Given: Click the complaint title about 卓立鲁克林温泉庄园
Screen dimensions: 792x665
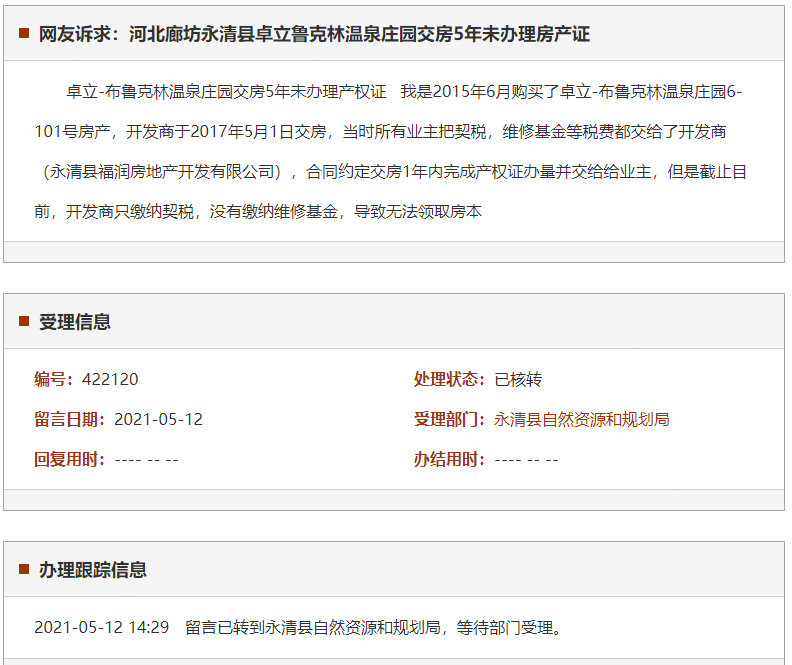Looking at the screenshot, I should tap(314, 34).
